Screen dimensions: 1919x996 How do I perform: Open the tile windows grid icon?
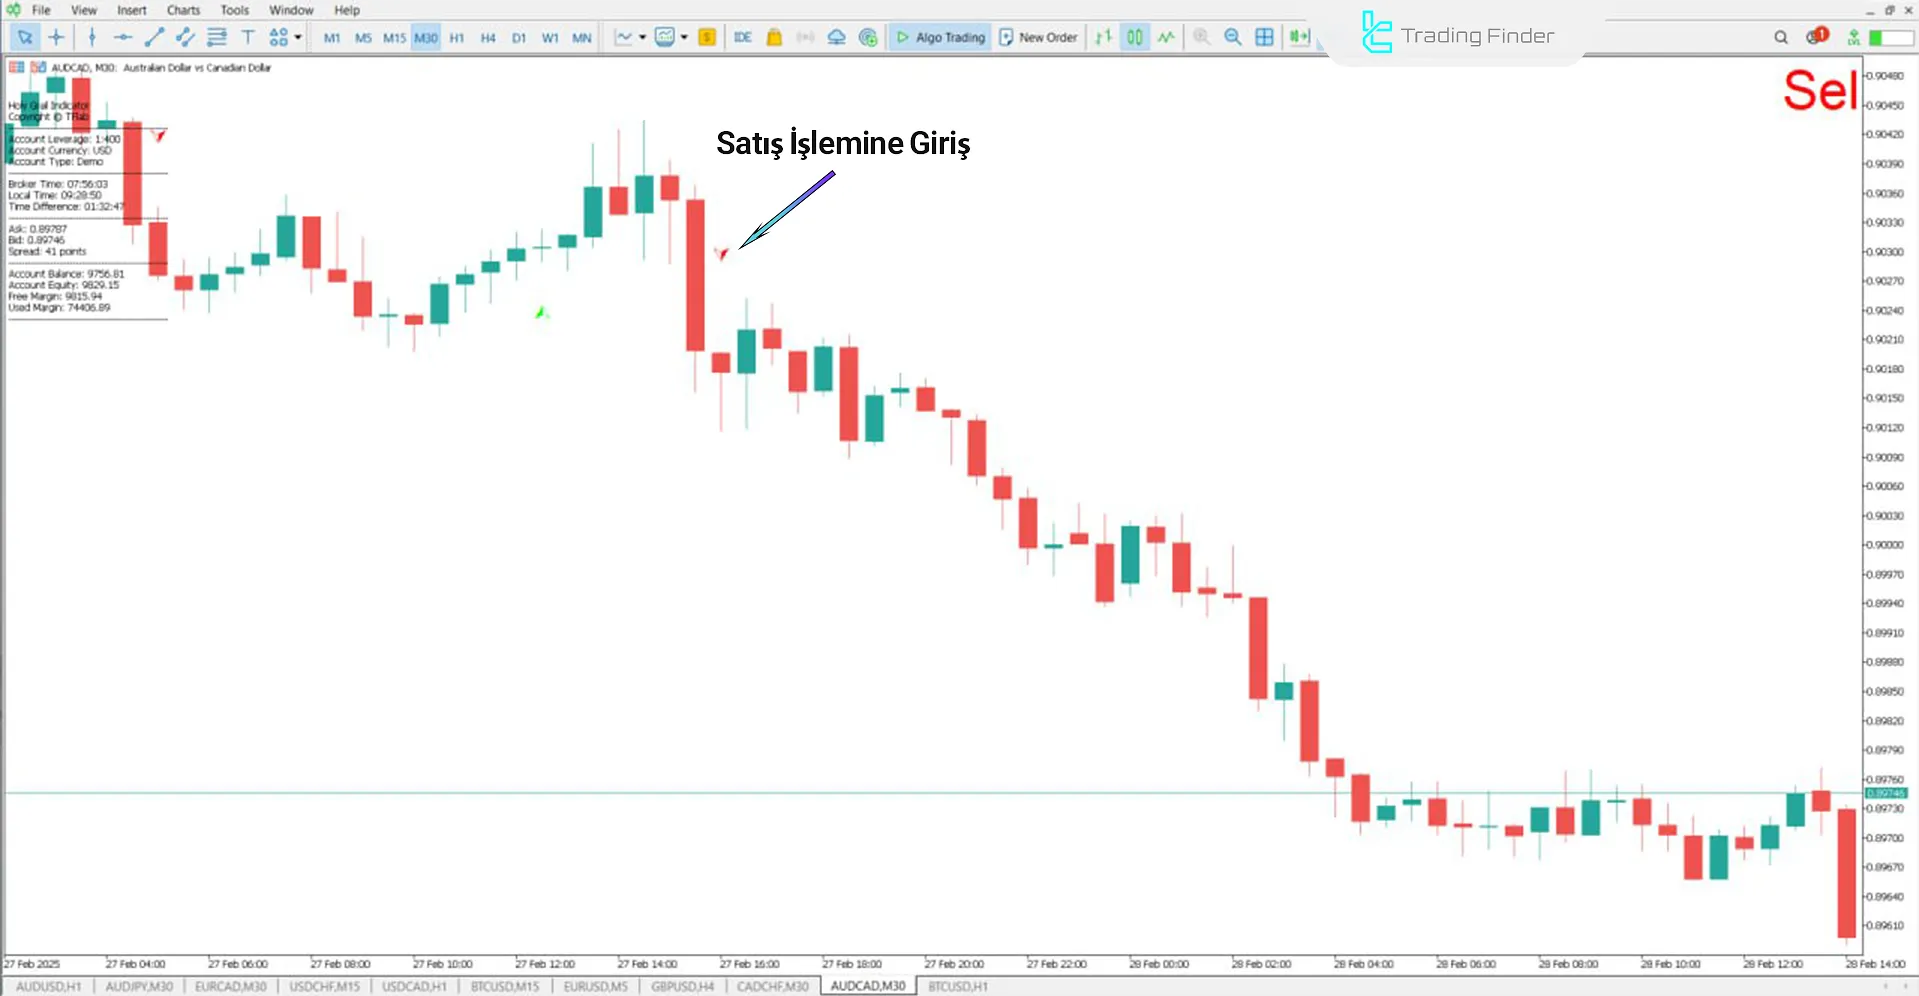click(1264, 37)
